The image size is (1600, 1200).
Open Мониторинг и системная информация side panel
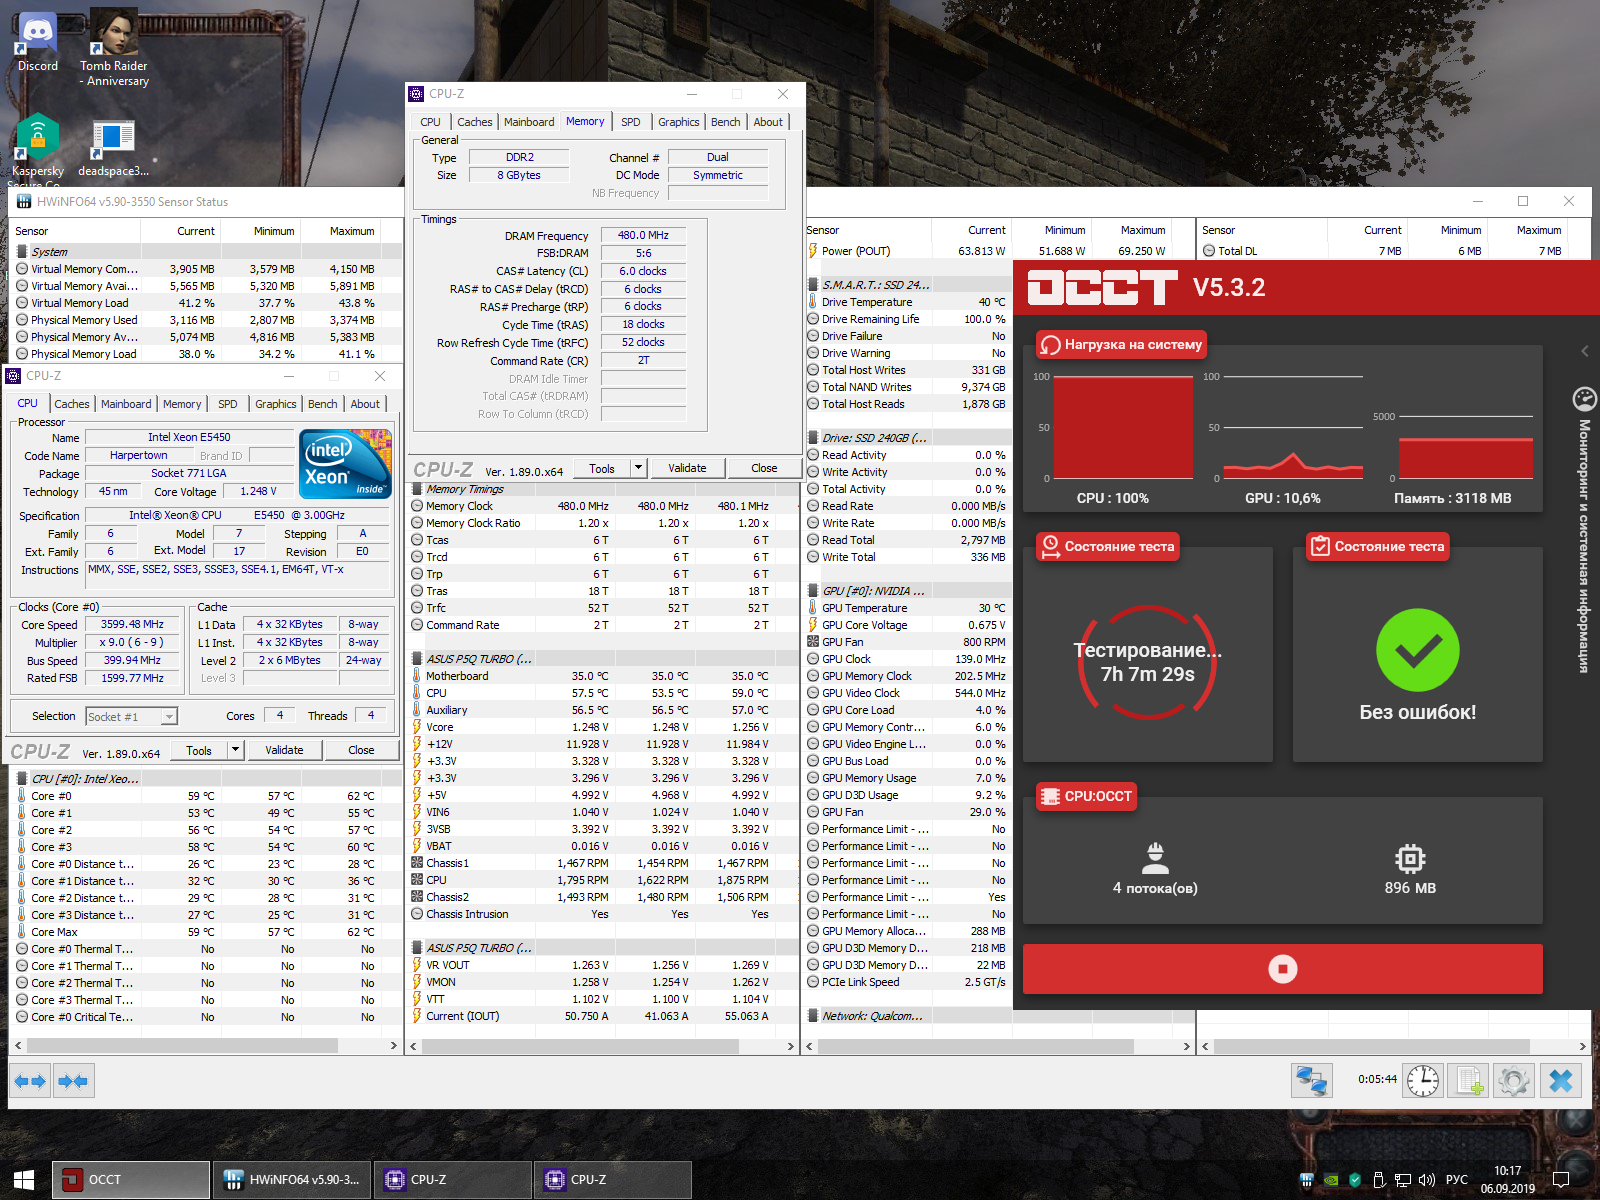coord(1584,545)
